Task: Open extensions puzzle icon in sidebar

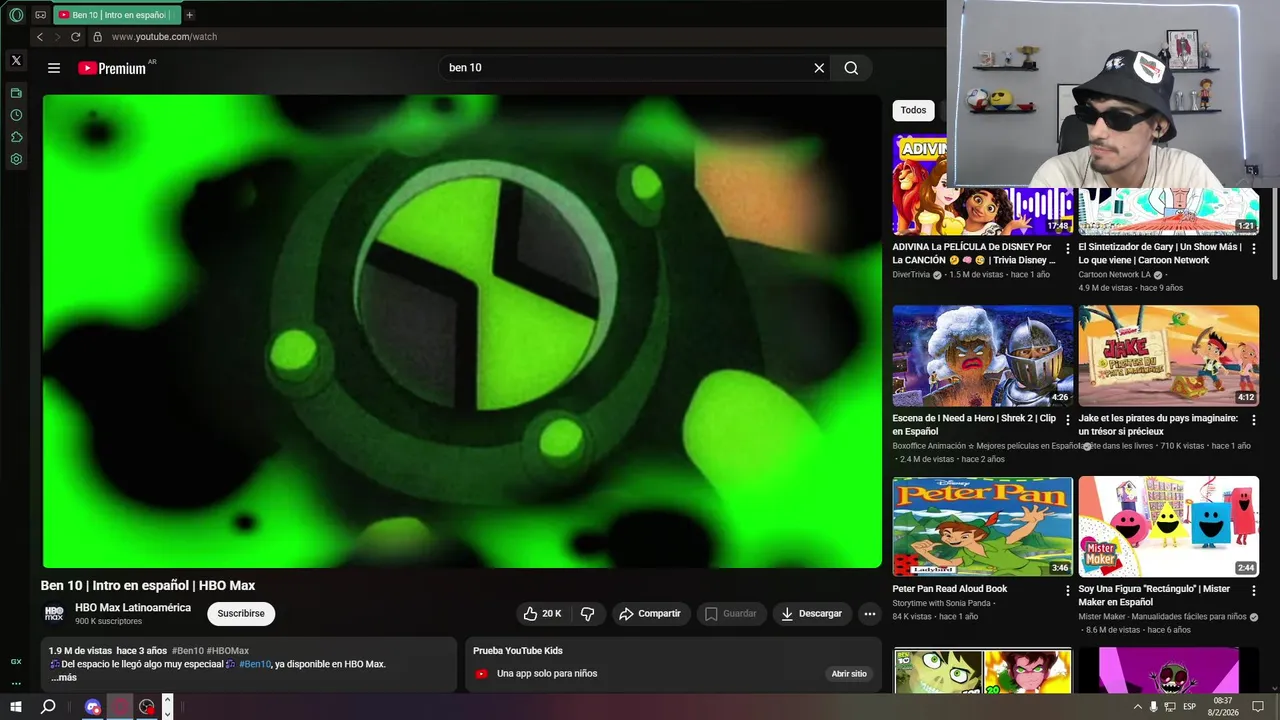Action: point(16,137)
